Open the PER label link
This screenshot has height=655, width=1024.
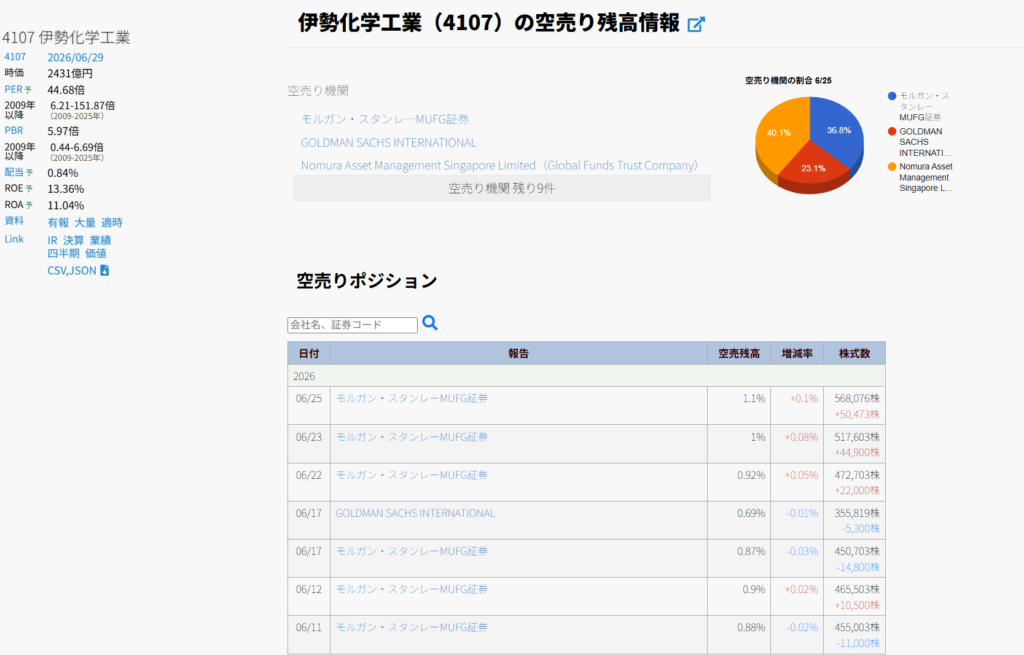pyautogui.click(x=14, y=89)
